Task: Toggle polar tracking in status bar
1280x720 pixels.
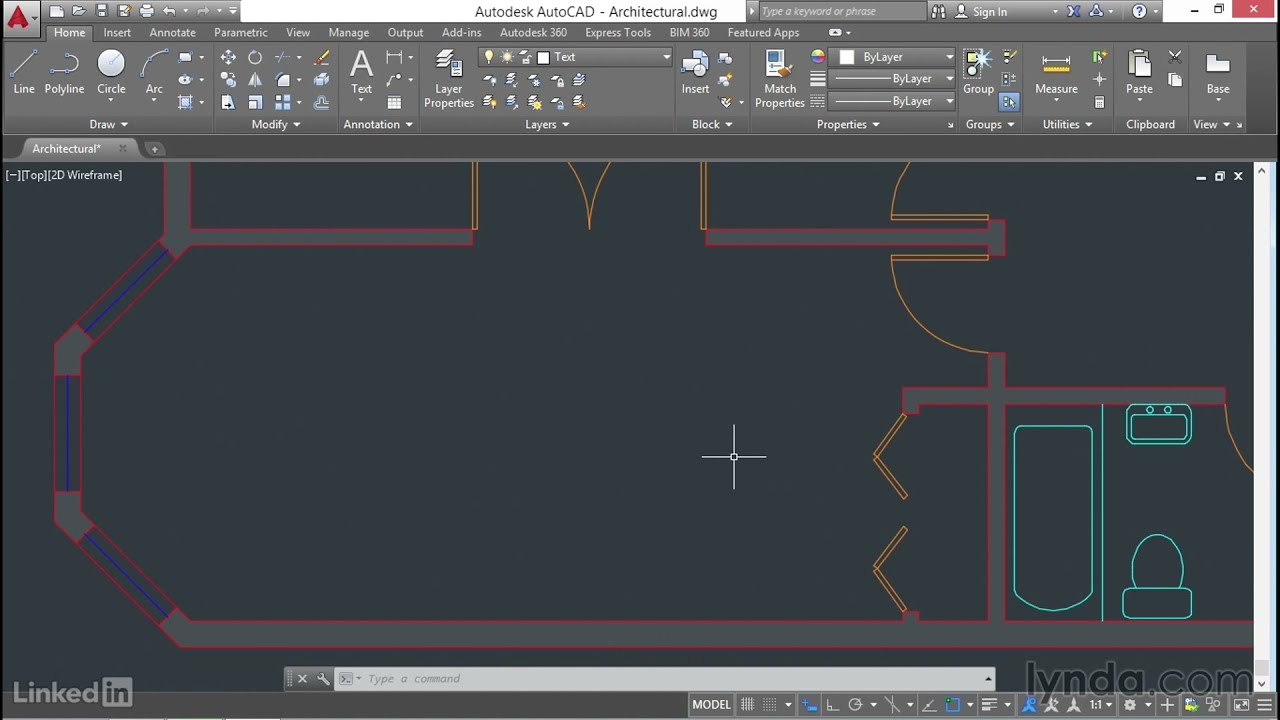Action: tap(855, 705)
